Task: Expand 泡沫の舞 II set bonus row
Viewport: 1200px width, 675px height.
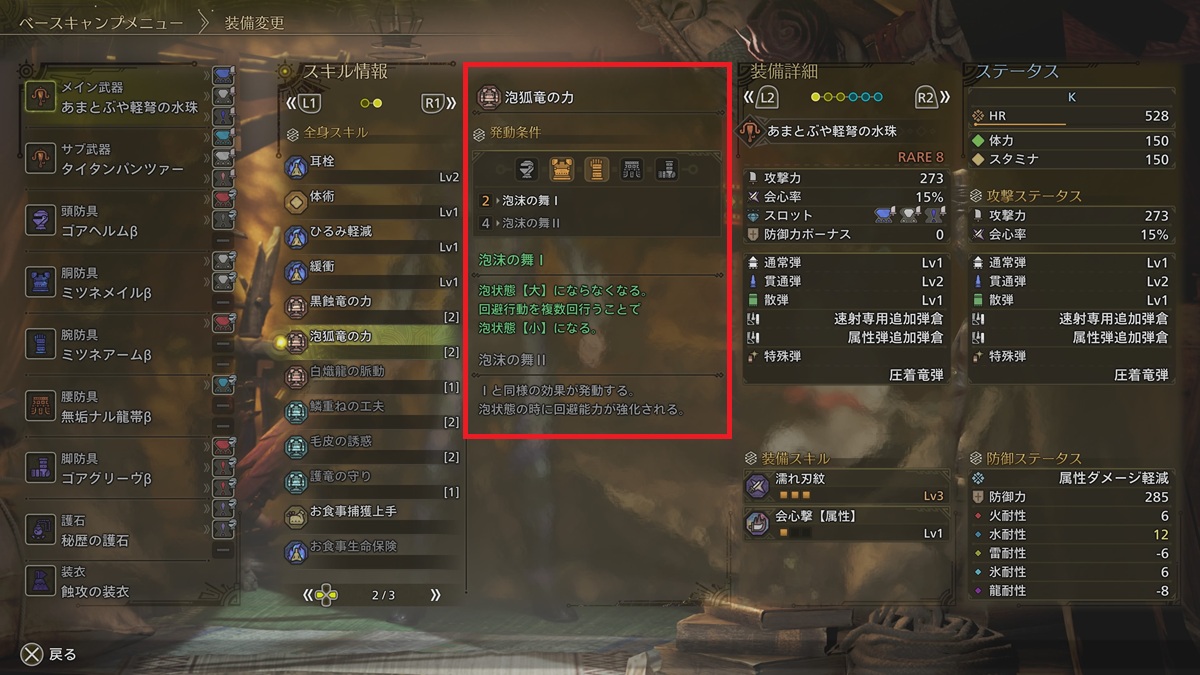Action: point(598,223)
